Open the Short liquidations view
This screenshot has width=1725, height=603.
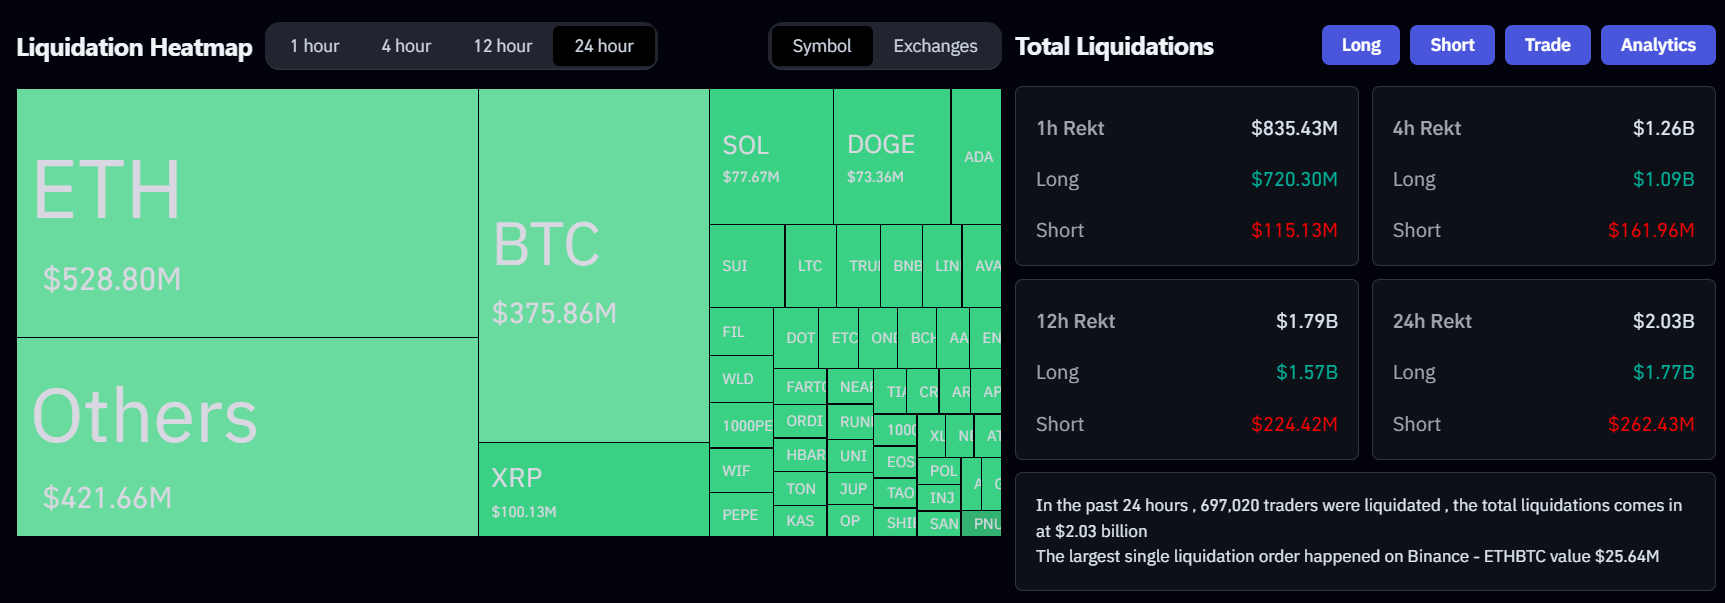[1451, 44]
